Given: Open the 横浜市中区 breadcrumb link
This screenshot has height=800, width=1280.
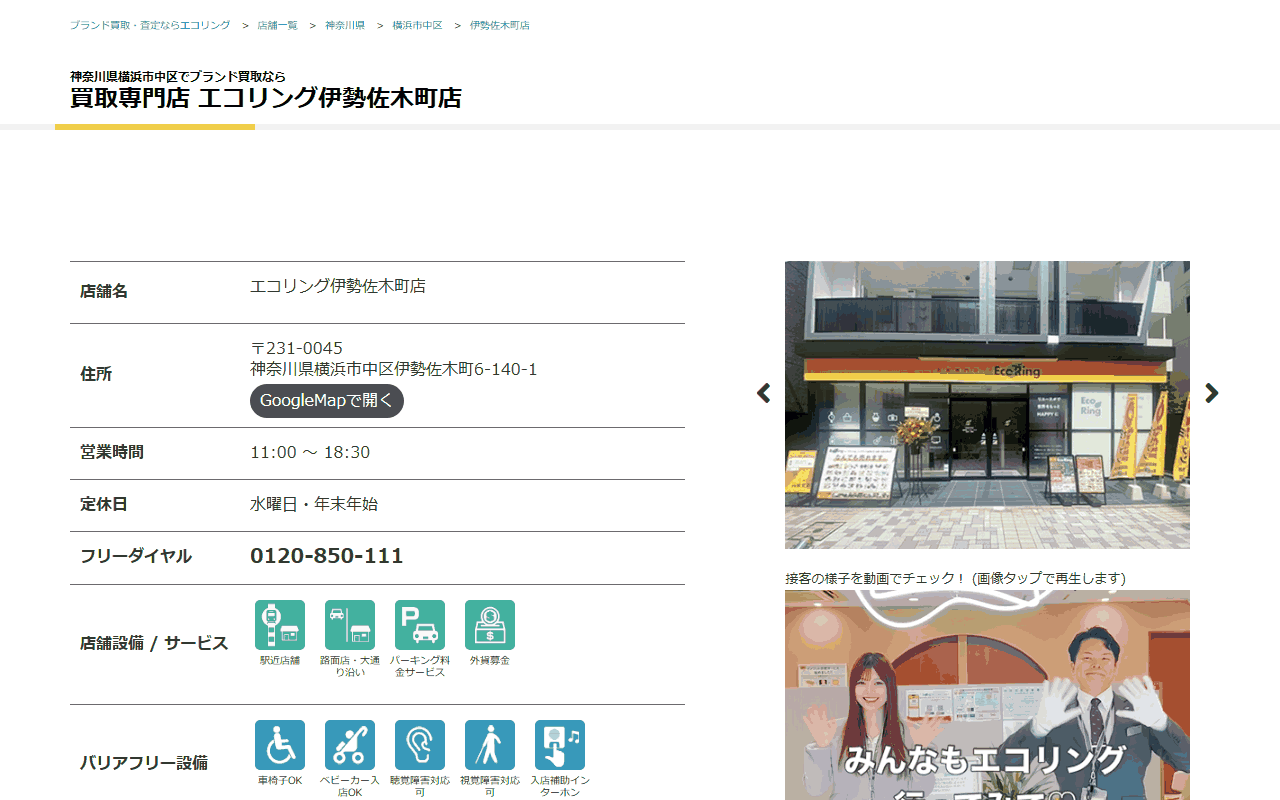Looking at the screenshot, I should [x=417, y=25].
